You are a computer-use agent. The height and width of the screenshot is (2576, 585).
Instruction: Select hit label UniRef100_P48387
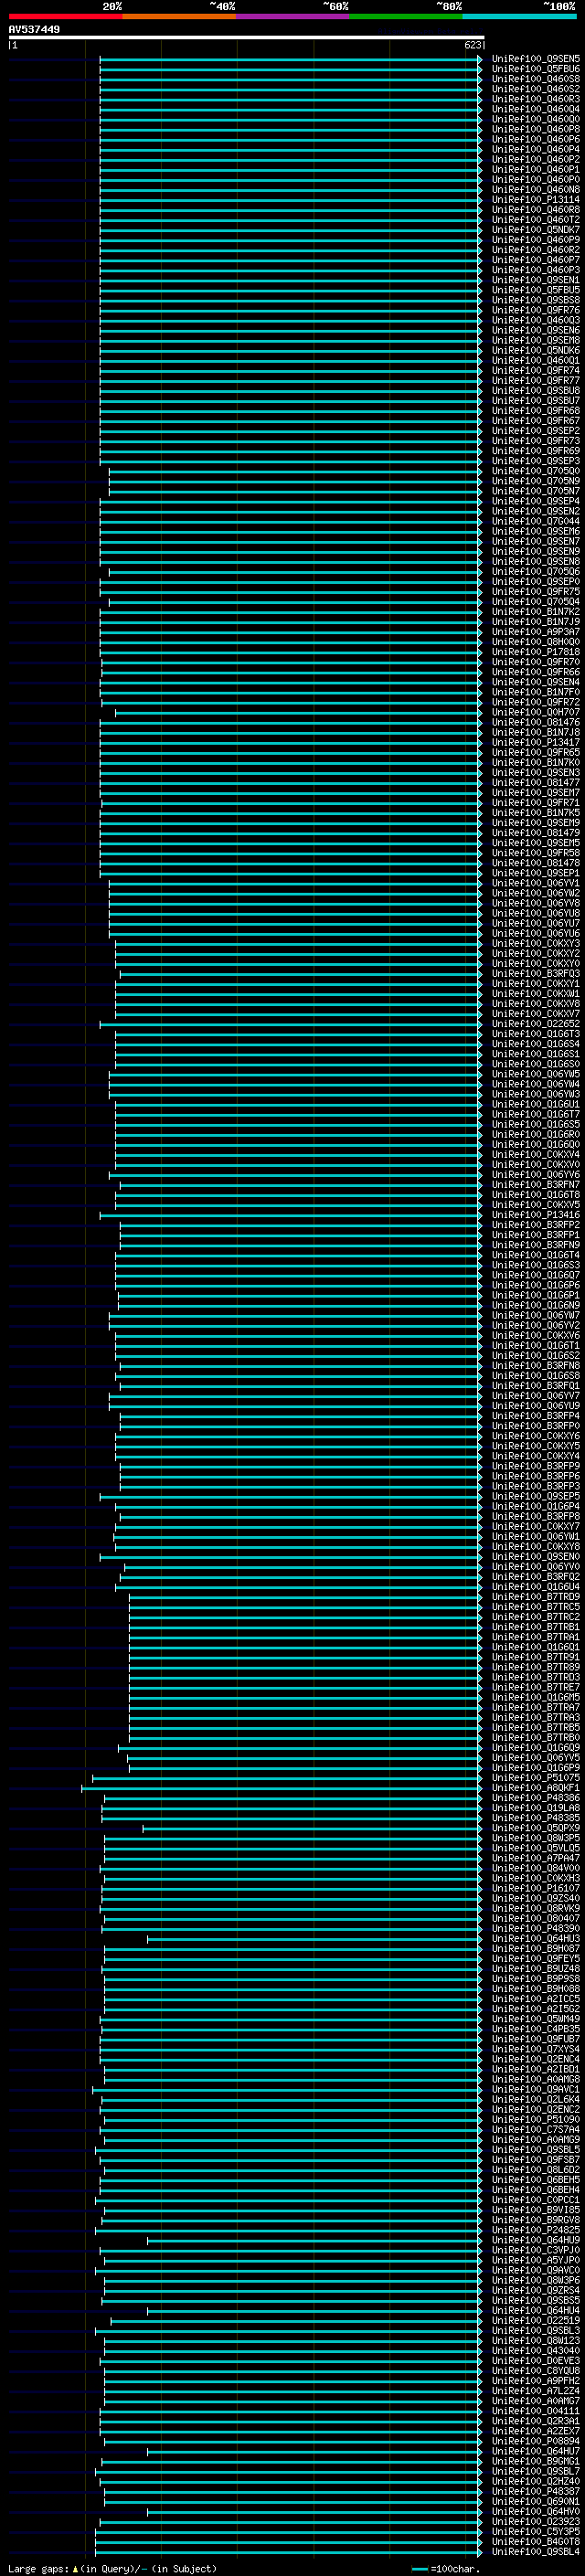536,2492
